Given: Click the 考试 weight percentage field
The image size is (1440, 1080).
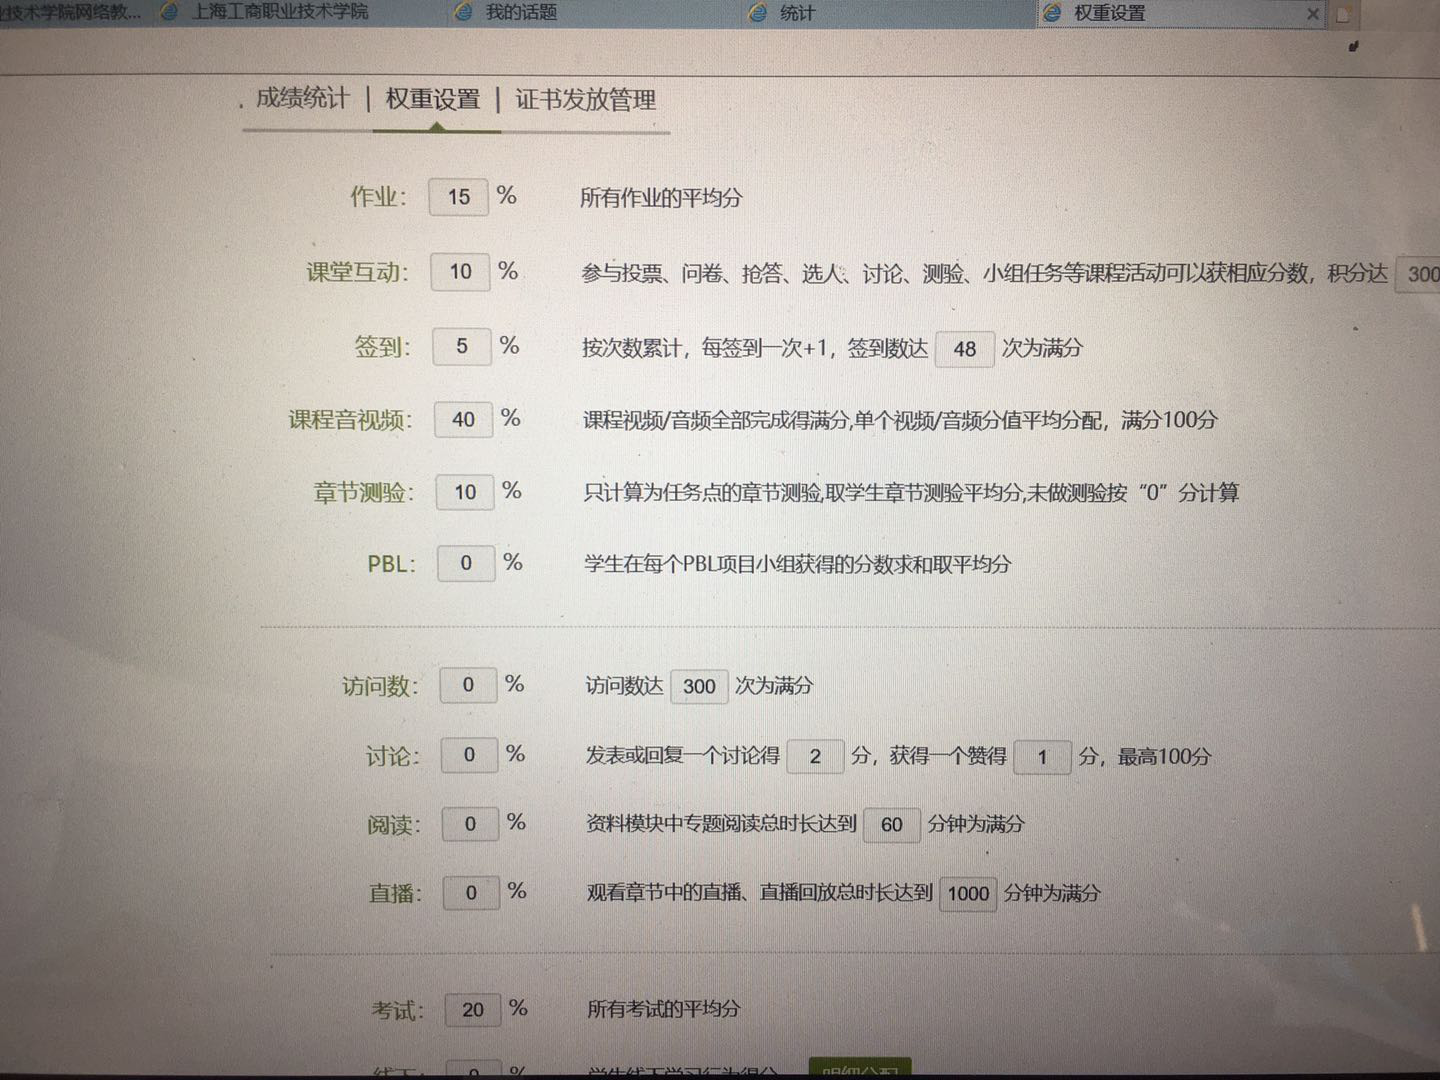Looking at the screenshot, I should coord(472,1009).
